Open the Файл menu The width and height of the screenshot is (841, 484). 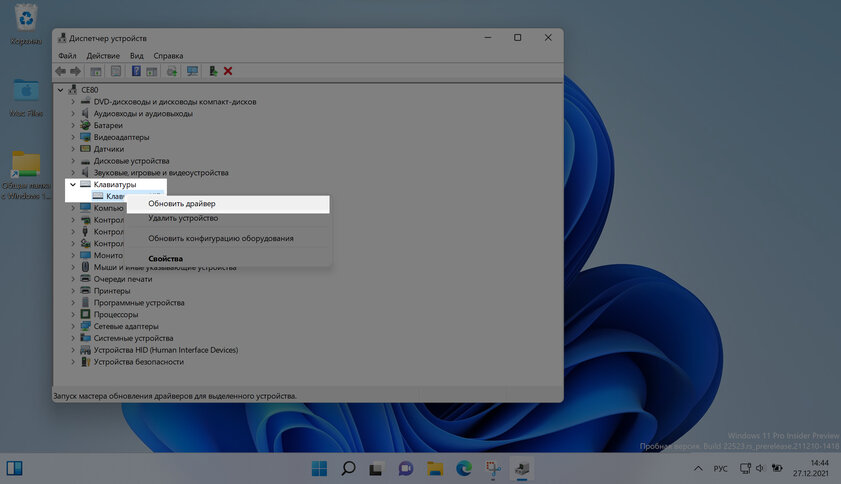(x=67, y=56)
